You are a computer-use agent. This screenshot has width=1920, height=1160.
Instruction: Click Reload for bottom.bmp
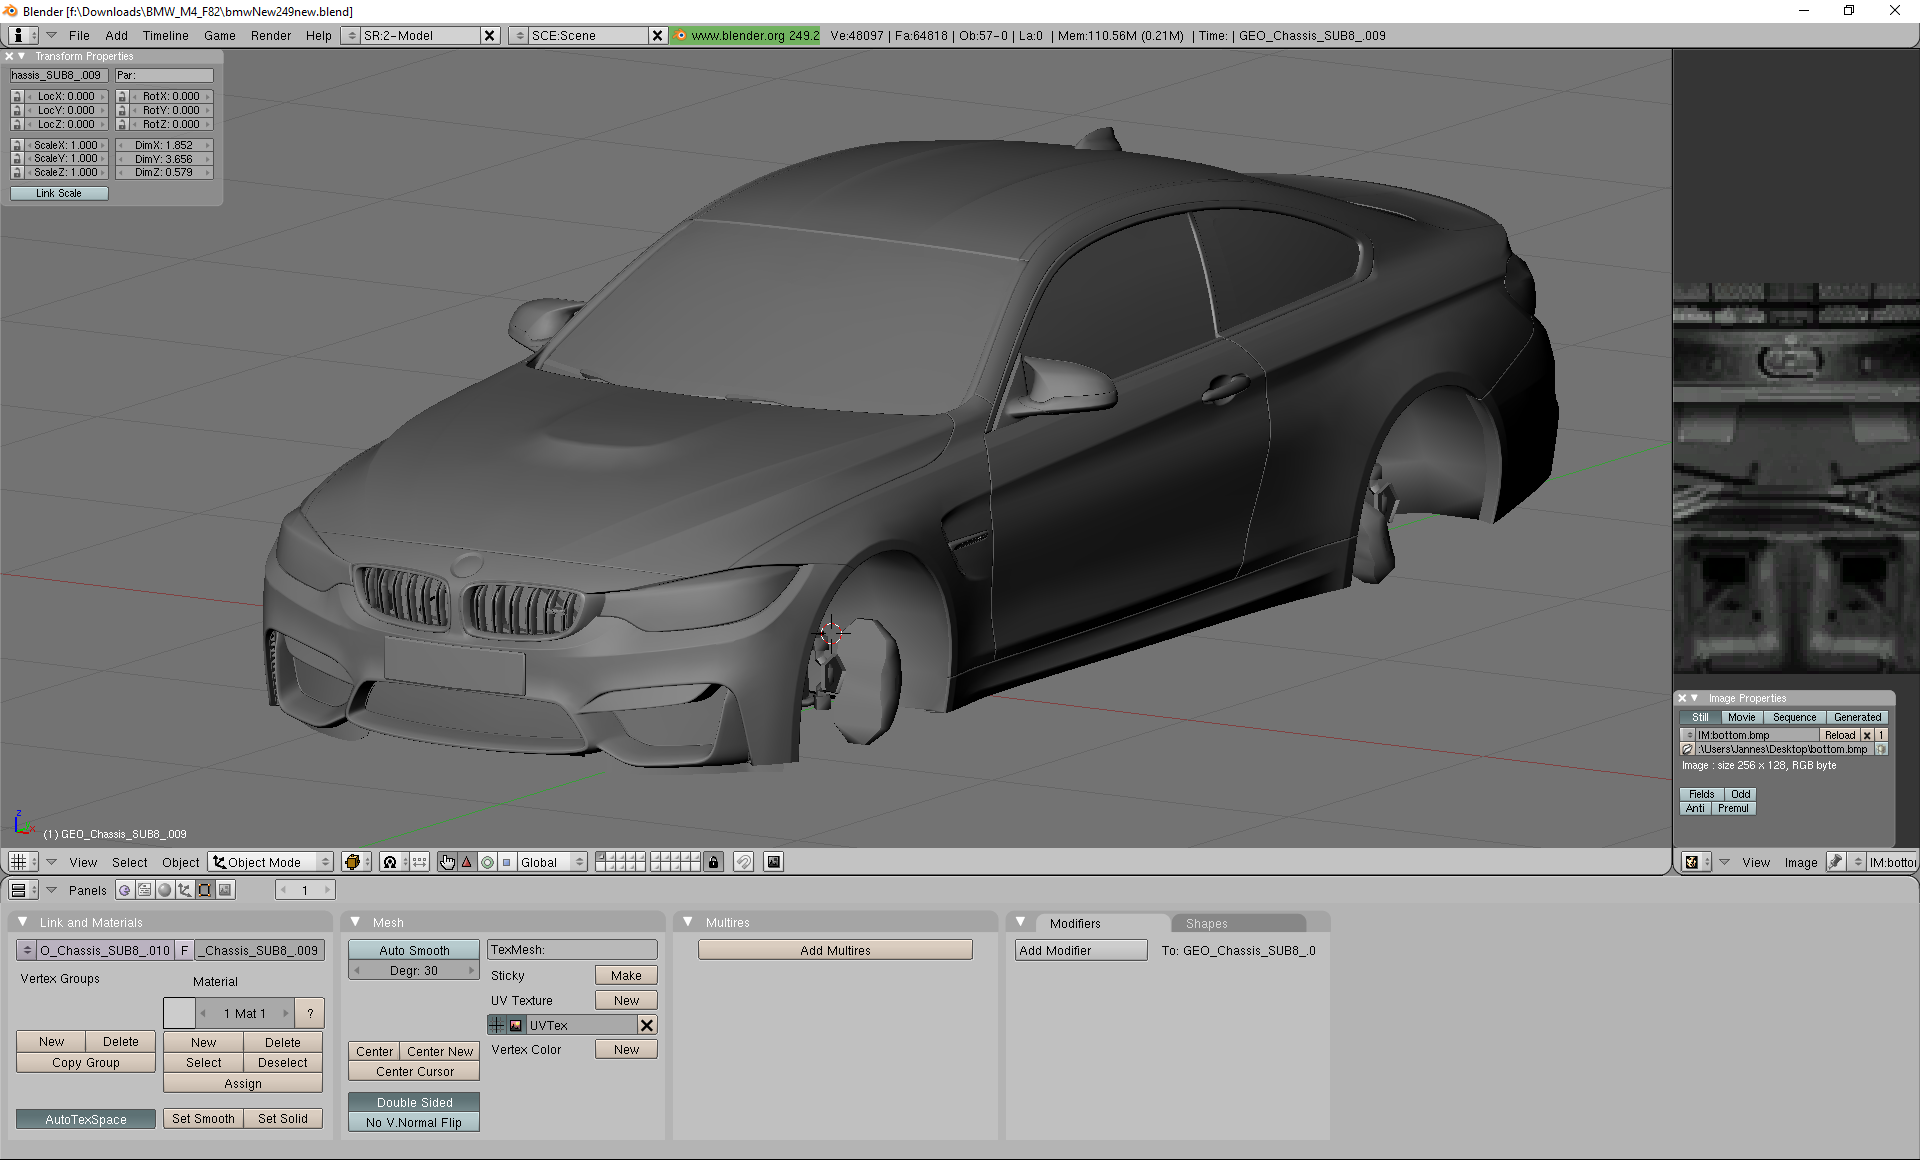pos(1840,735)
